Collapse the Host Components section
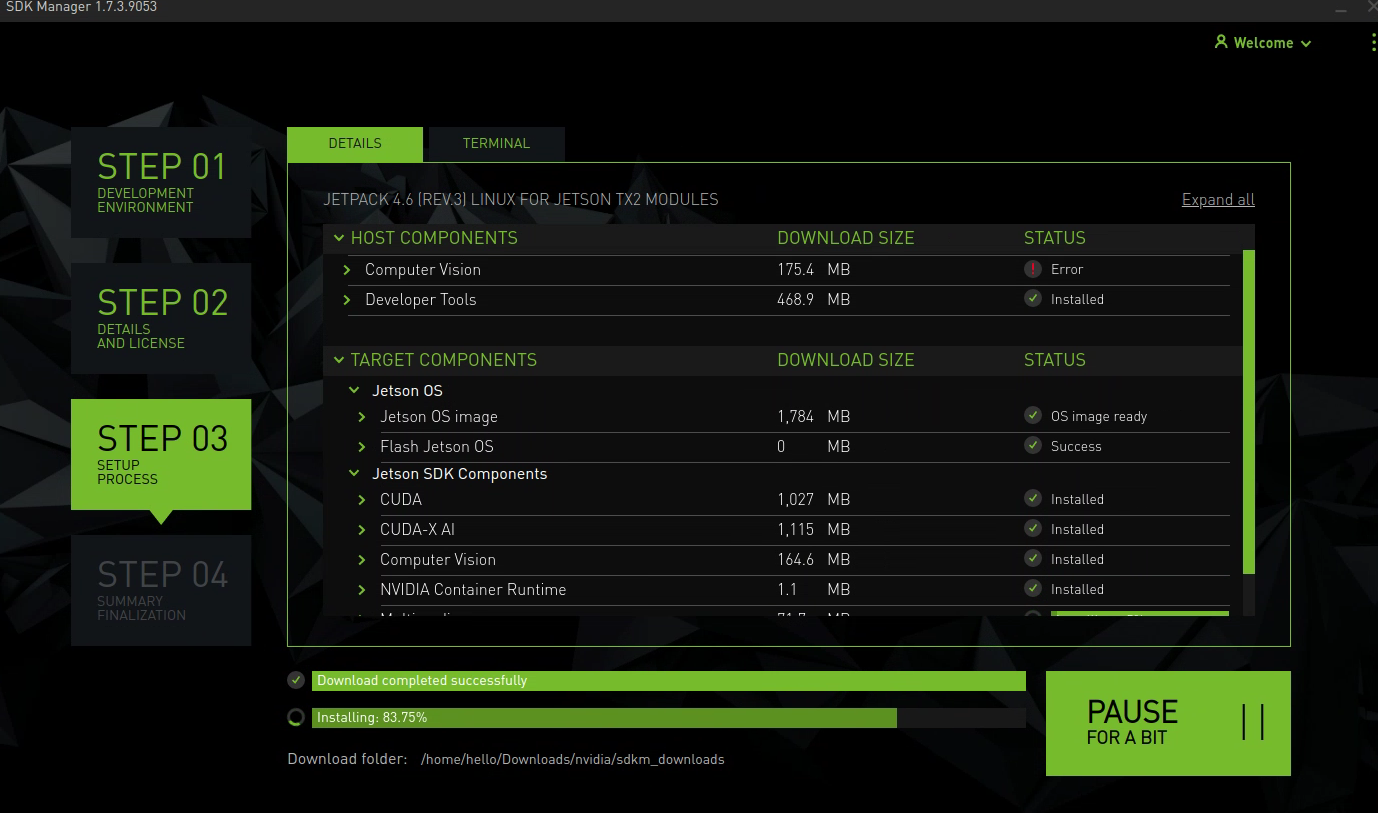 tap(339, 238)
